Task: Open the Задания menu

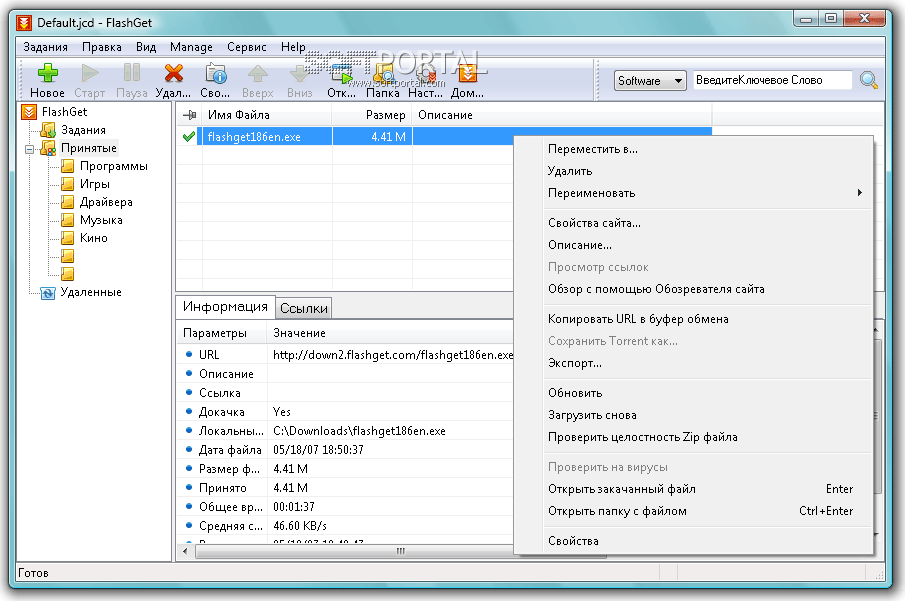Action: click(x=46, y=47)
